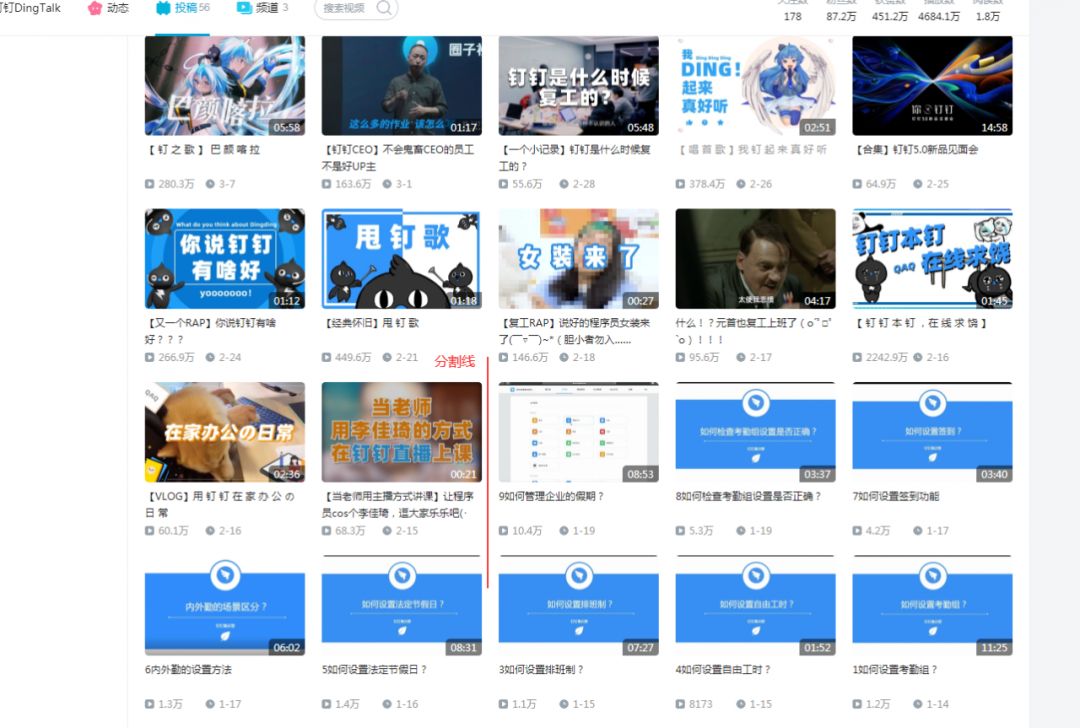The image size is (1080, 728).
Task: Click title 【钉钉本钉，在线求饶】
Action: (922, 322)
